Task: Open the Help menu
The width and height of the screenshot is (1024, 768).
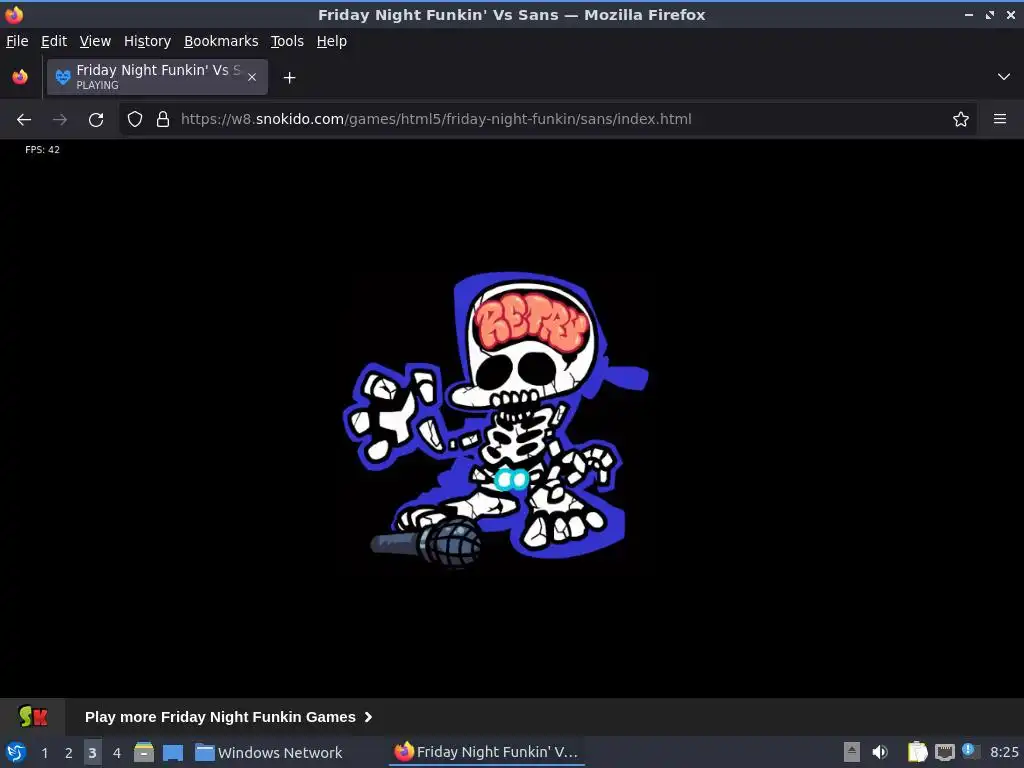Action: [332, 41]
